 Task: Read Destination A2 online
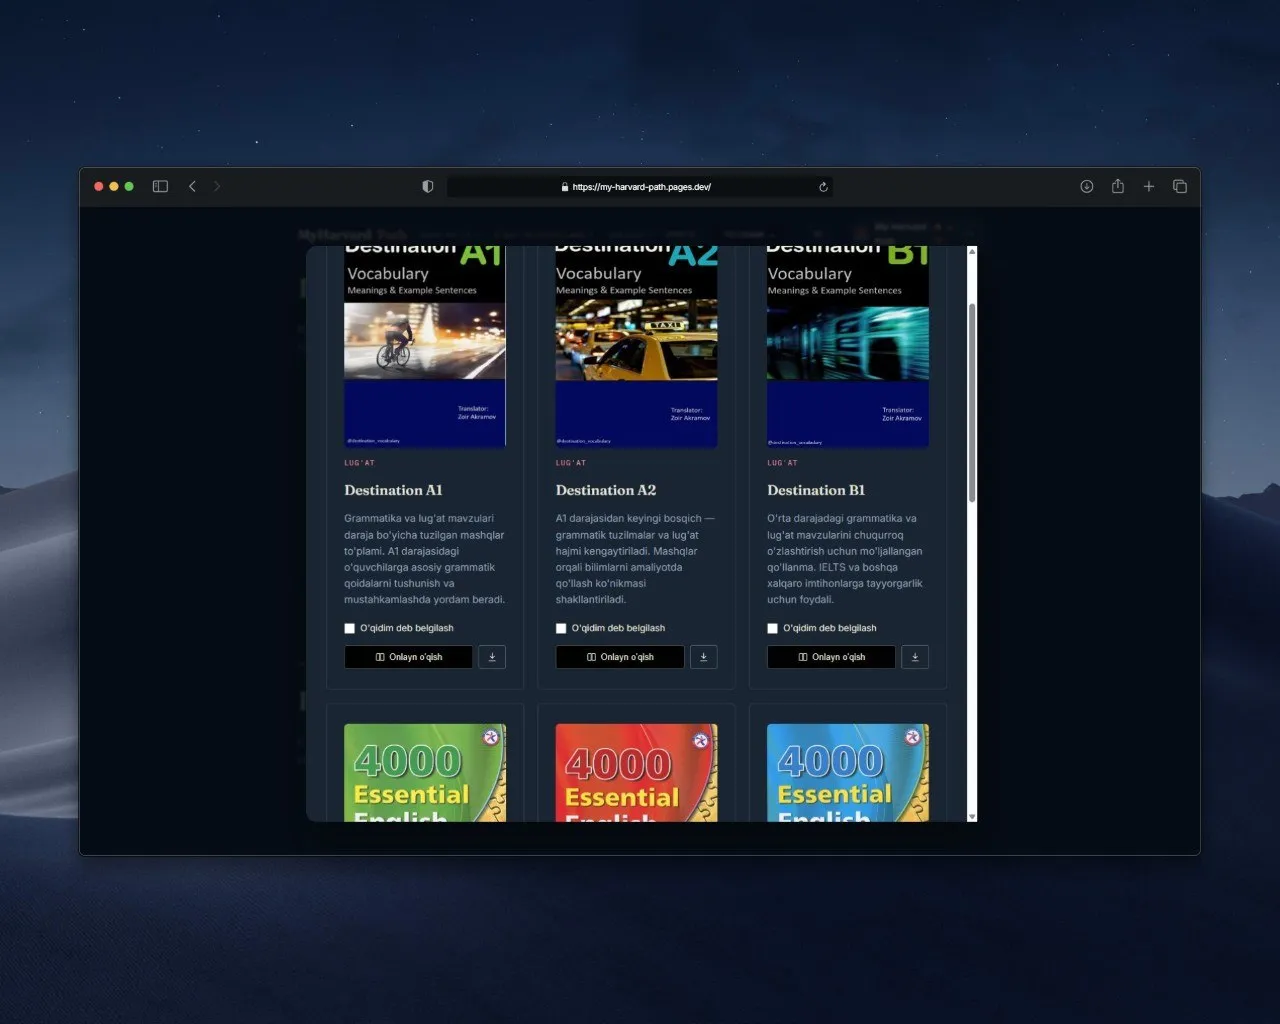pyautogui.click(x=620, y=657)
